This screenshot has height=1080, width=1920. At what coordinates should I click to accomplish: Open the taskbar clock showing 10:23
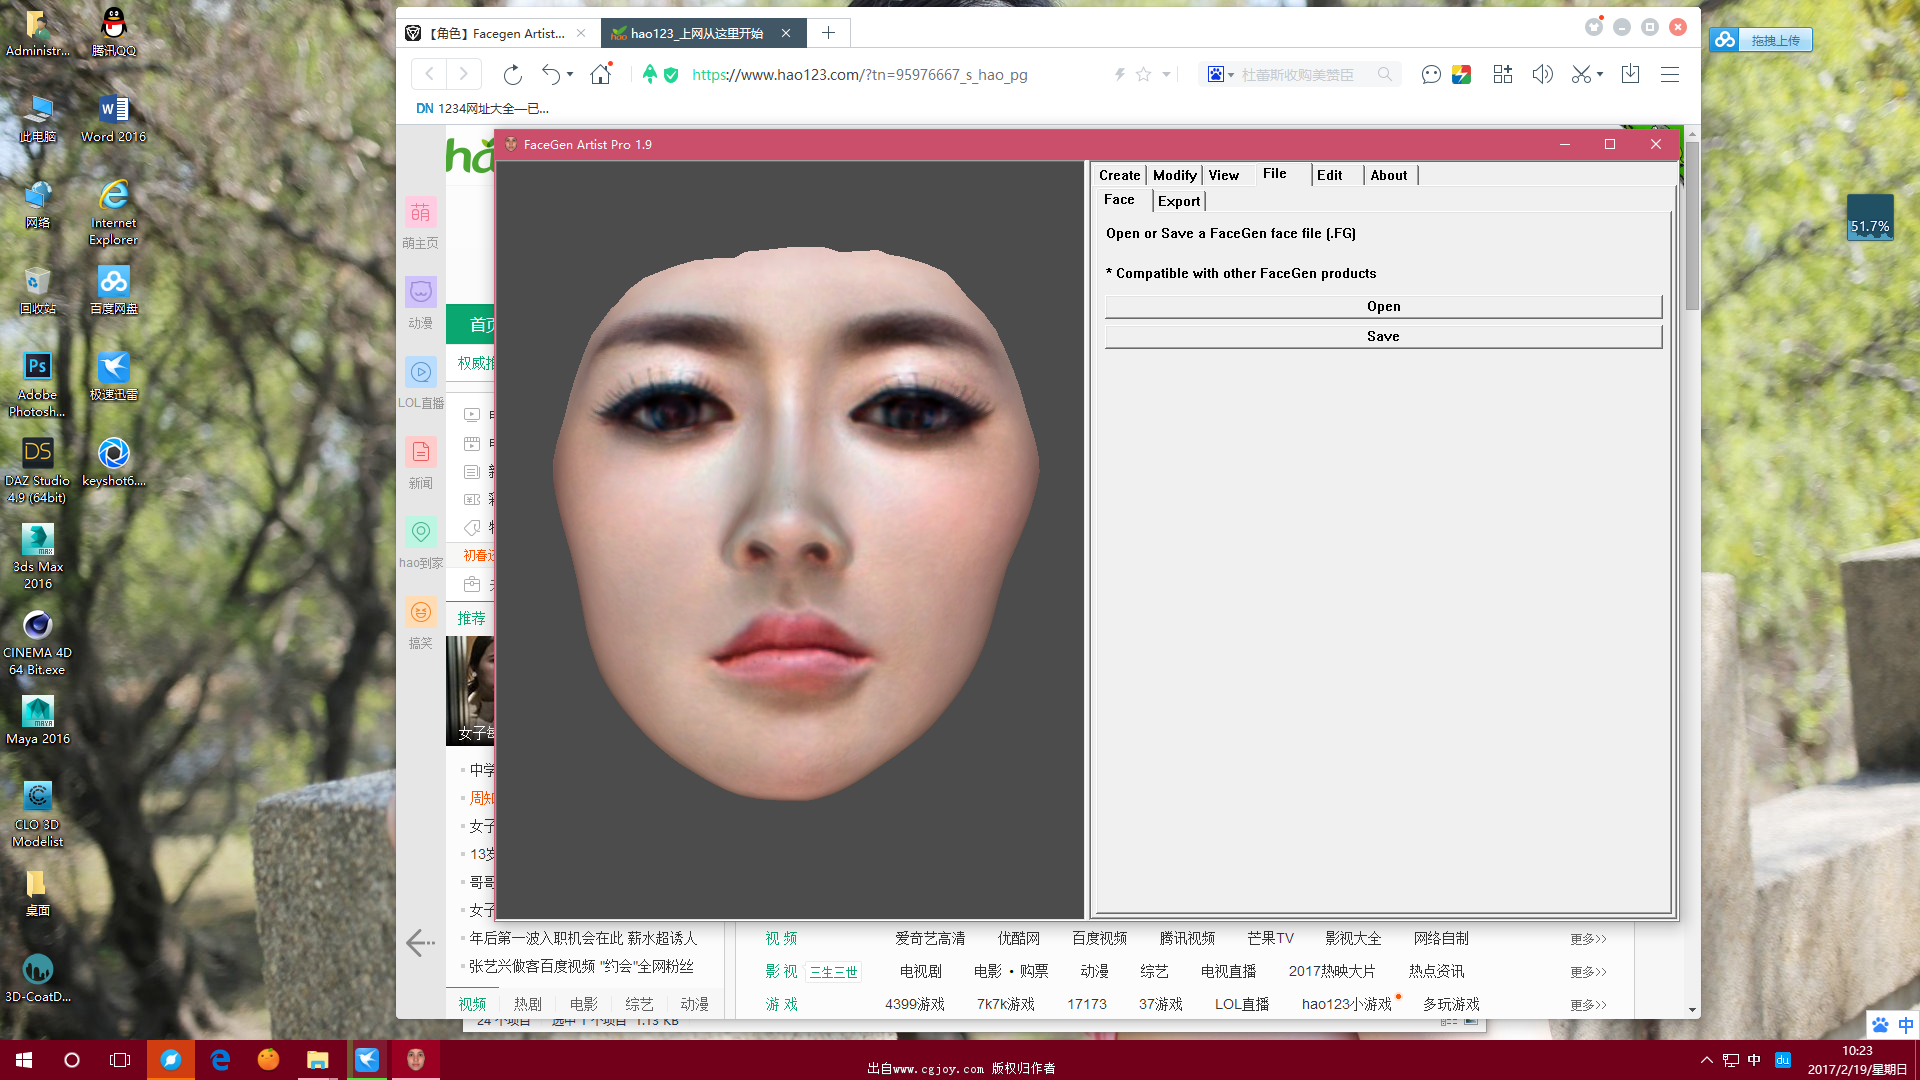(x=1857, y=1060)
